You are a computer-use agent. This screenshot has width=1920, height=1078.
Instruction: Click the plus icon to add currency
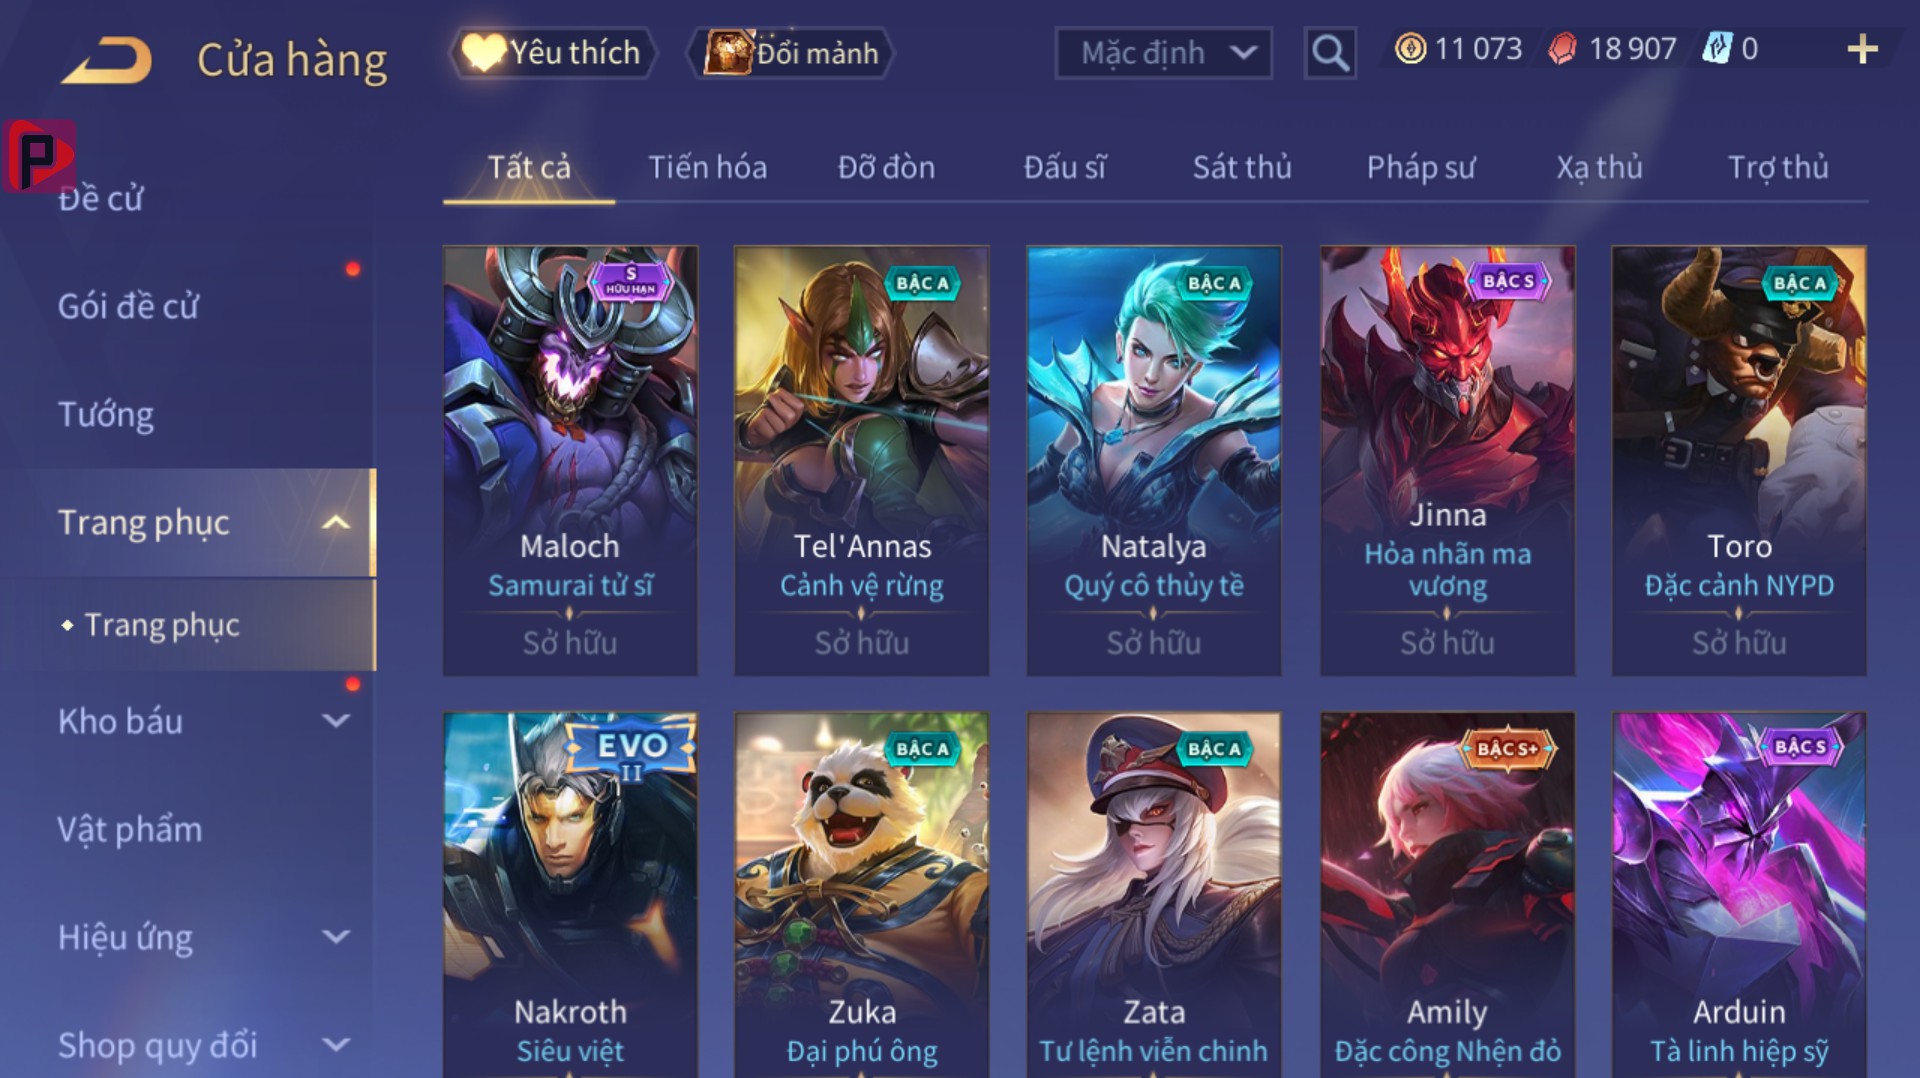[x=1862, y=49]
